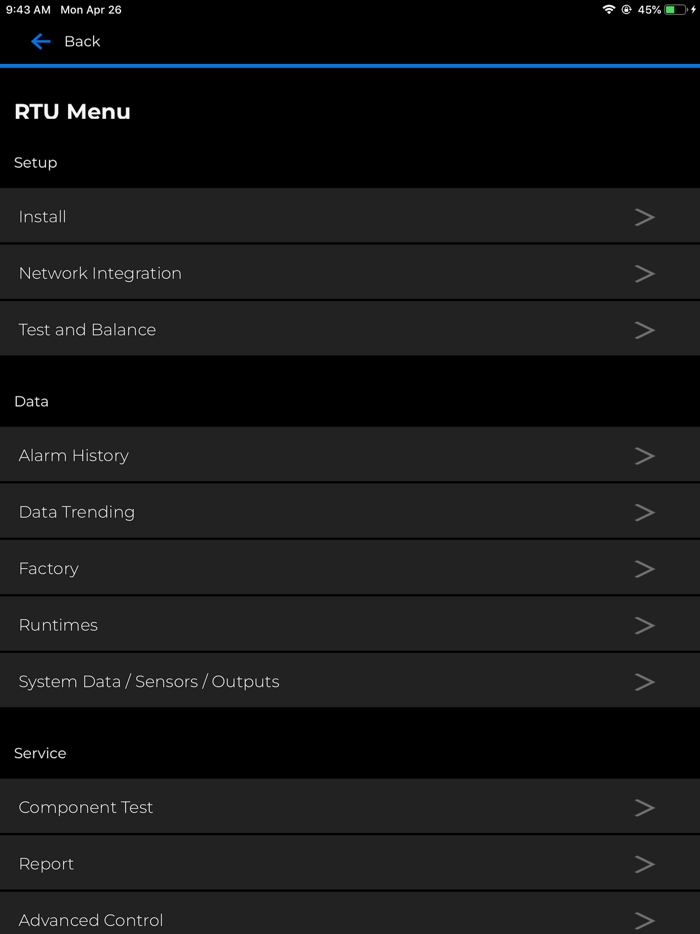
Task: Open Network Integration settings
Action: (x=350, y=273)
